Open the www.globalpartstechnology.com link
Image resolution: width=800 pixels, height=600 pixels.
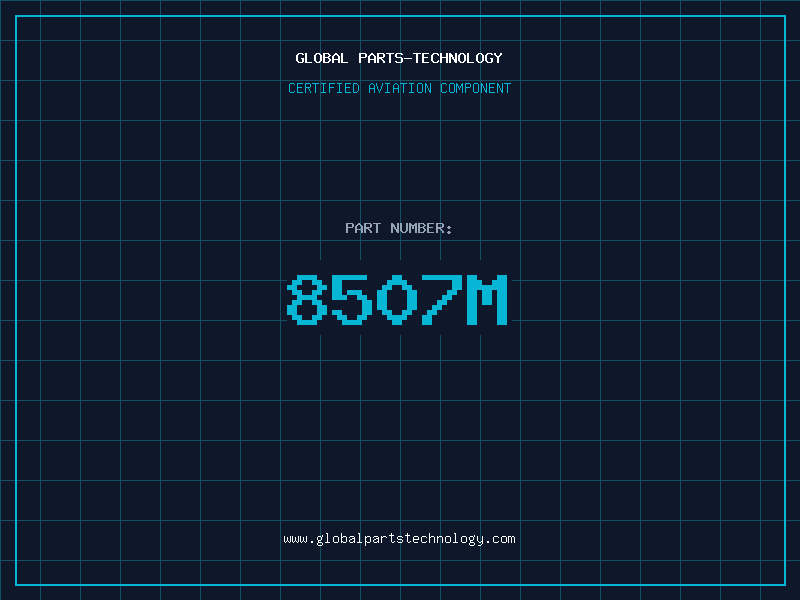399,539
